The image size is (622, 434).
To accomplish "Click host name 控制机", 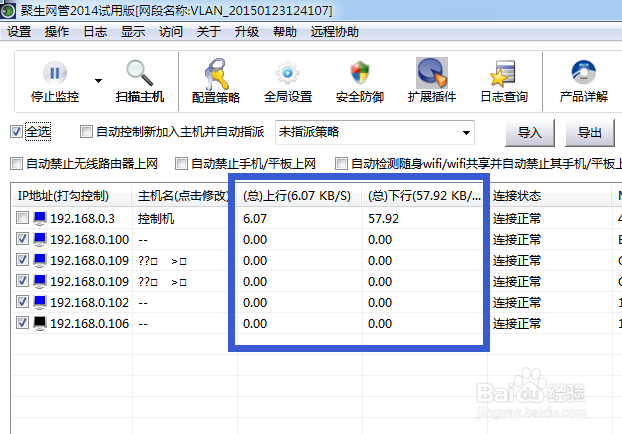I will point(156,219).
